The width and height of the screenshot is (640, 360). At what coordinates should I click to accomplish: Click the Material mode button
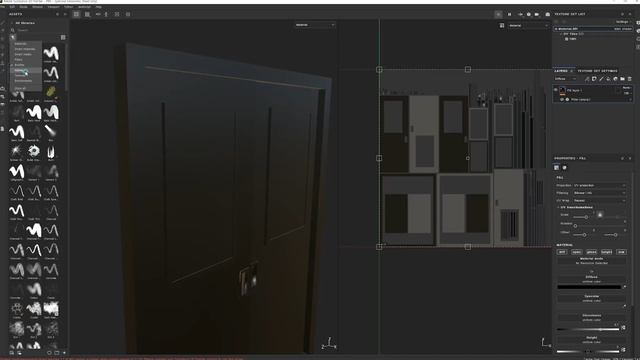tap(591, 261)
